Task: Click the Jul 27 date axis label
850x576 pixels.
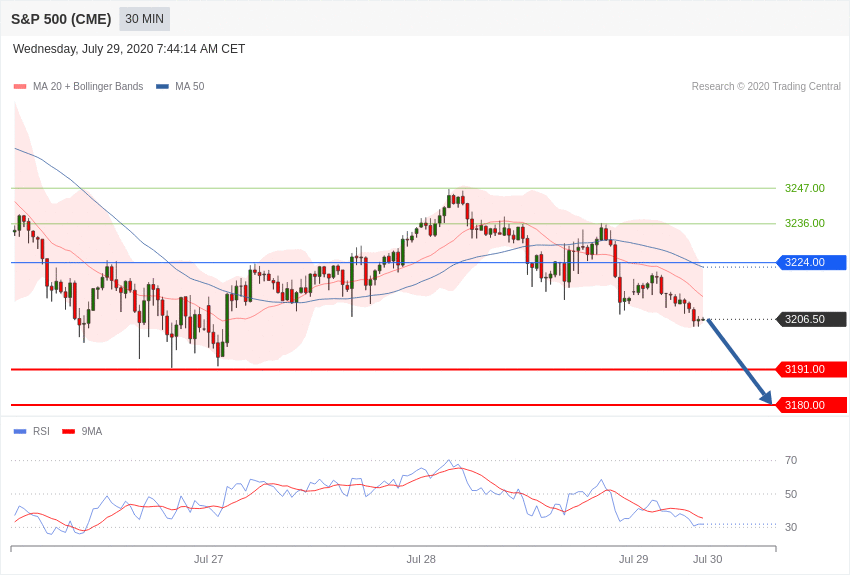Action: [209, 559]
